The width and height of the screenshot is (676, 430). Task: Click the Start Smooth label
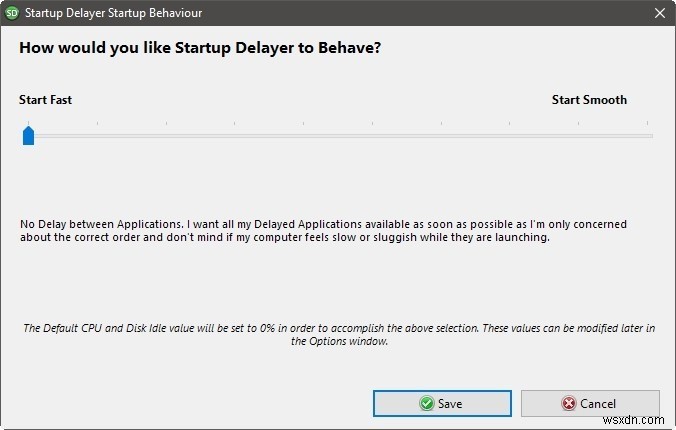[x=589, y=100]
